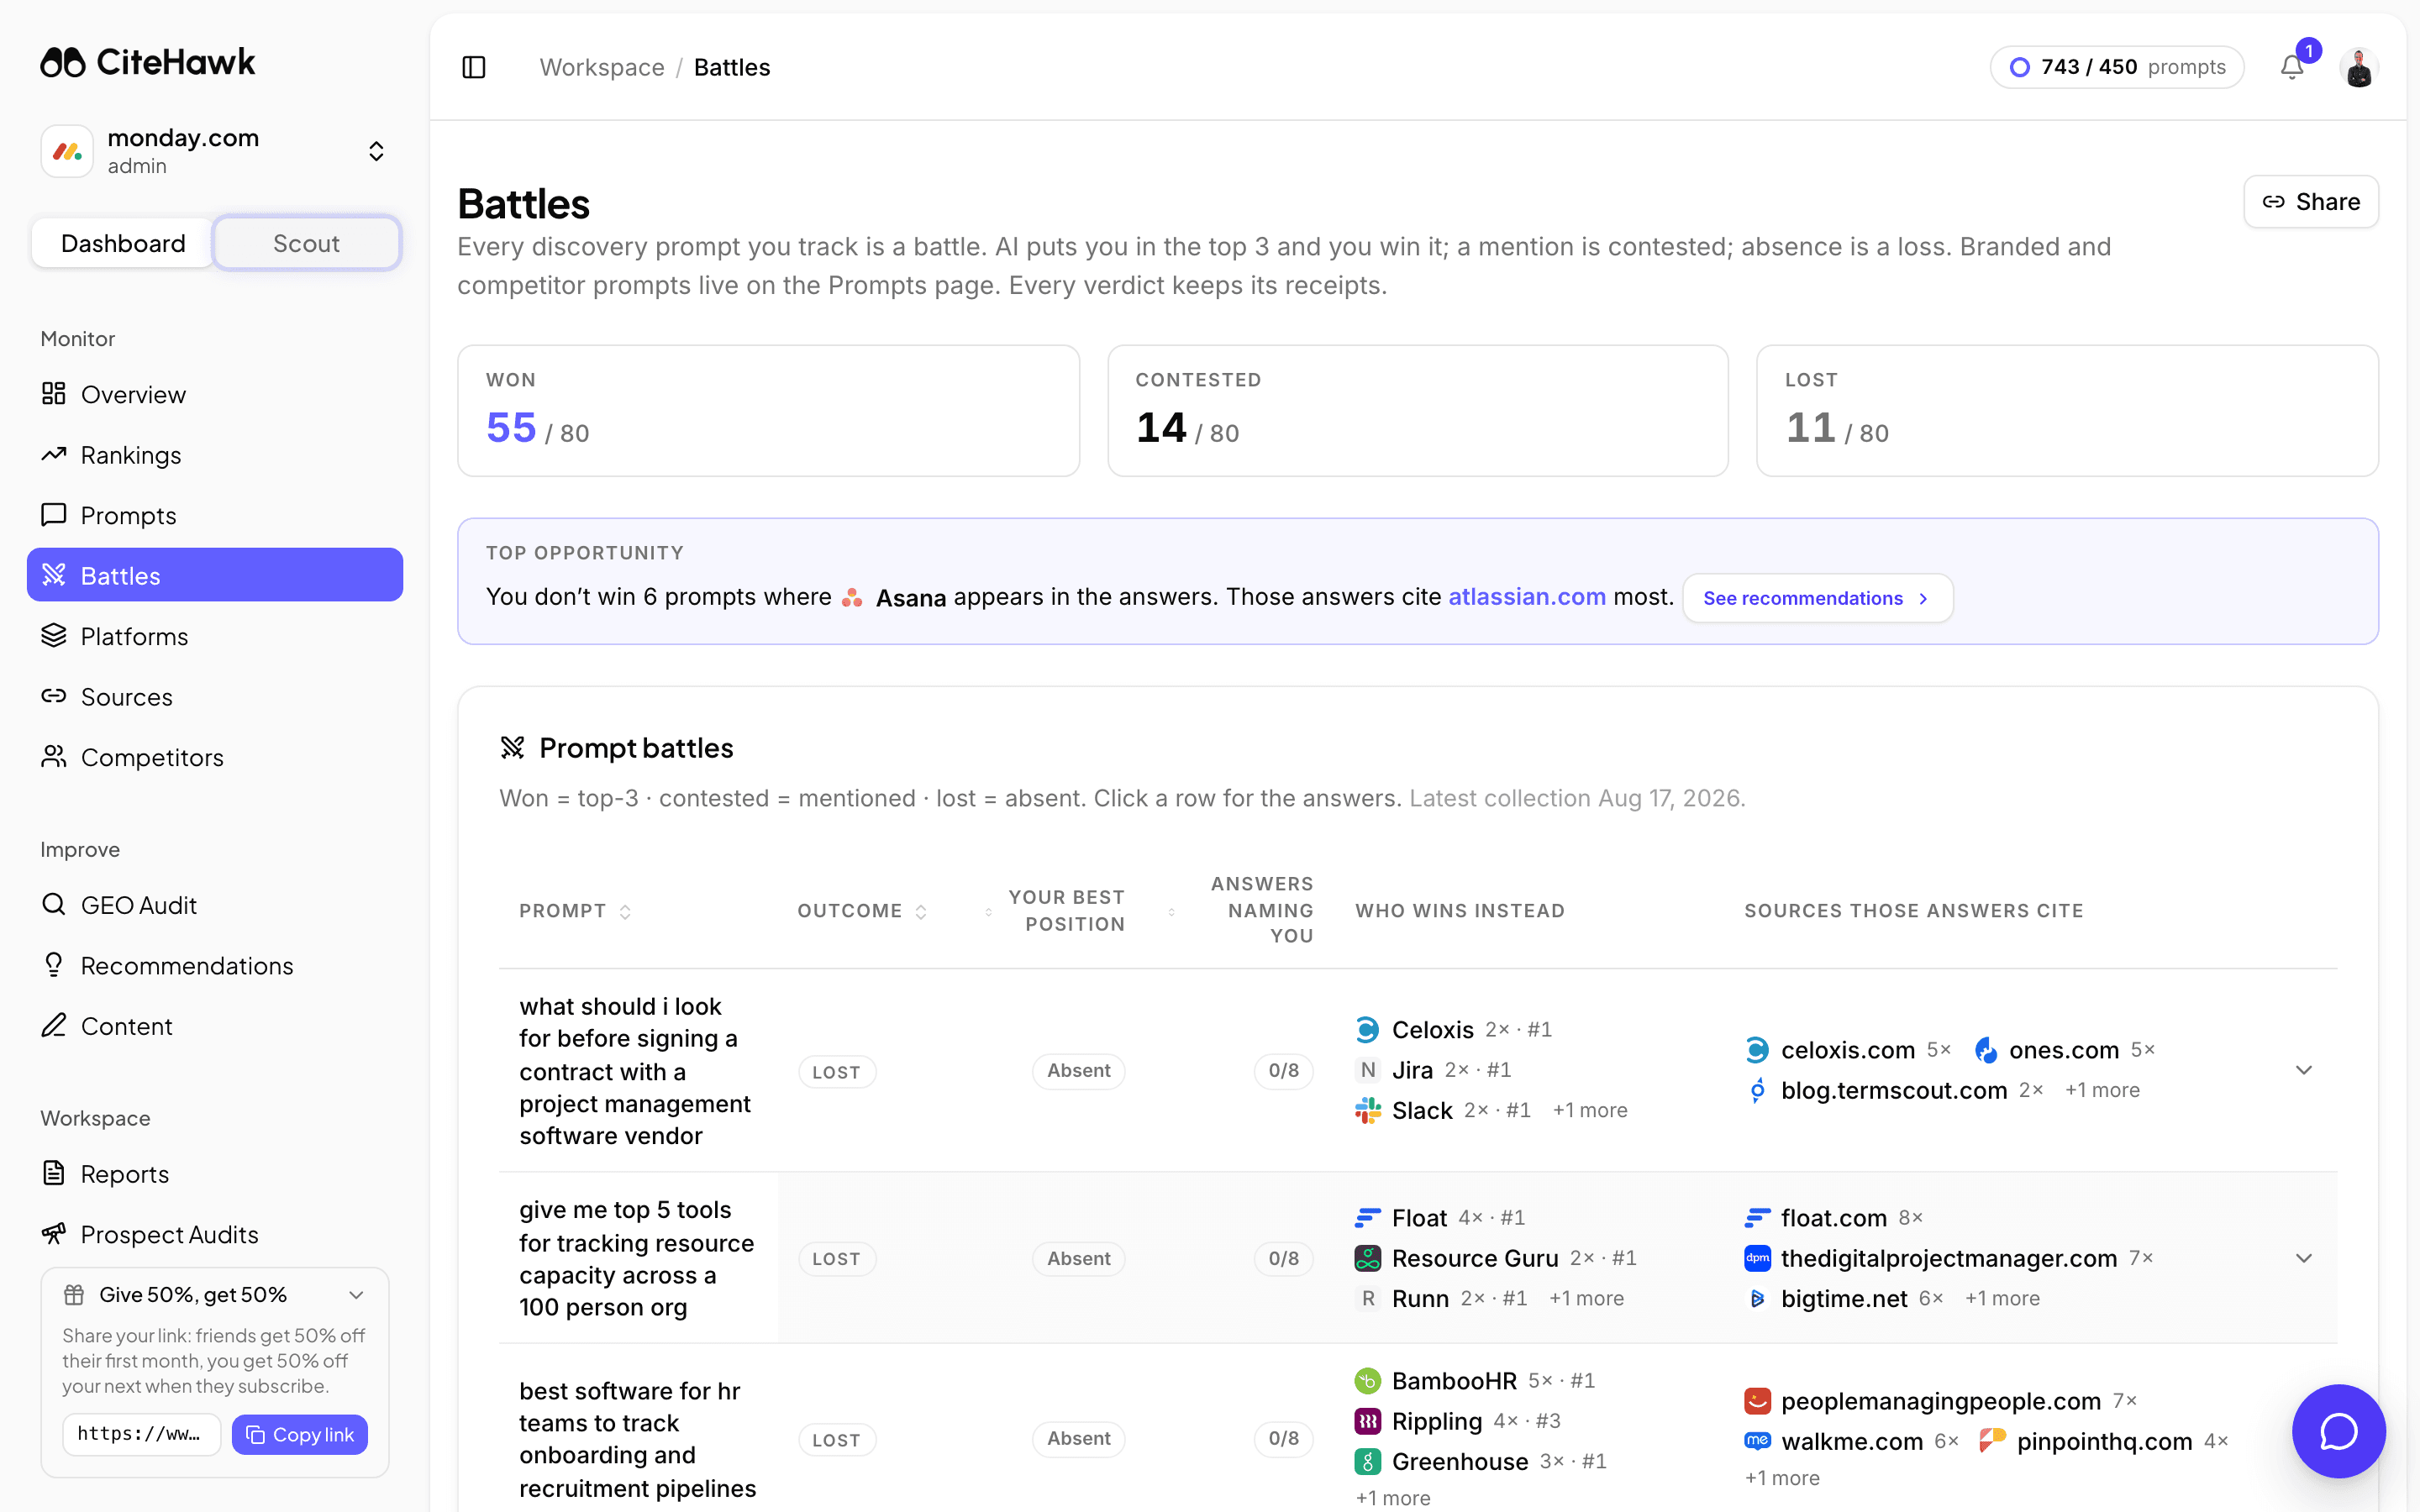Click the CiteHawk logo
Image resolution: width=2420 pixels, height=1512 pixels.
148,62
